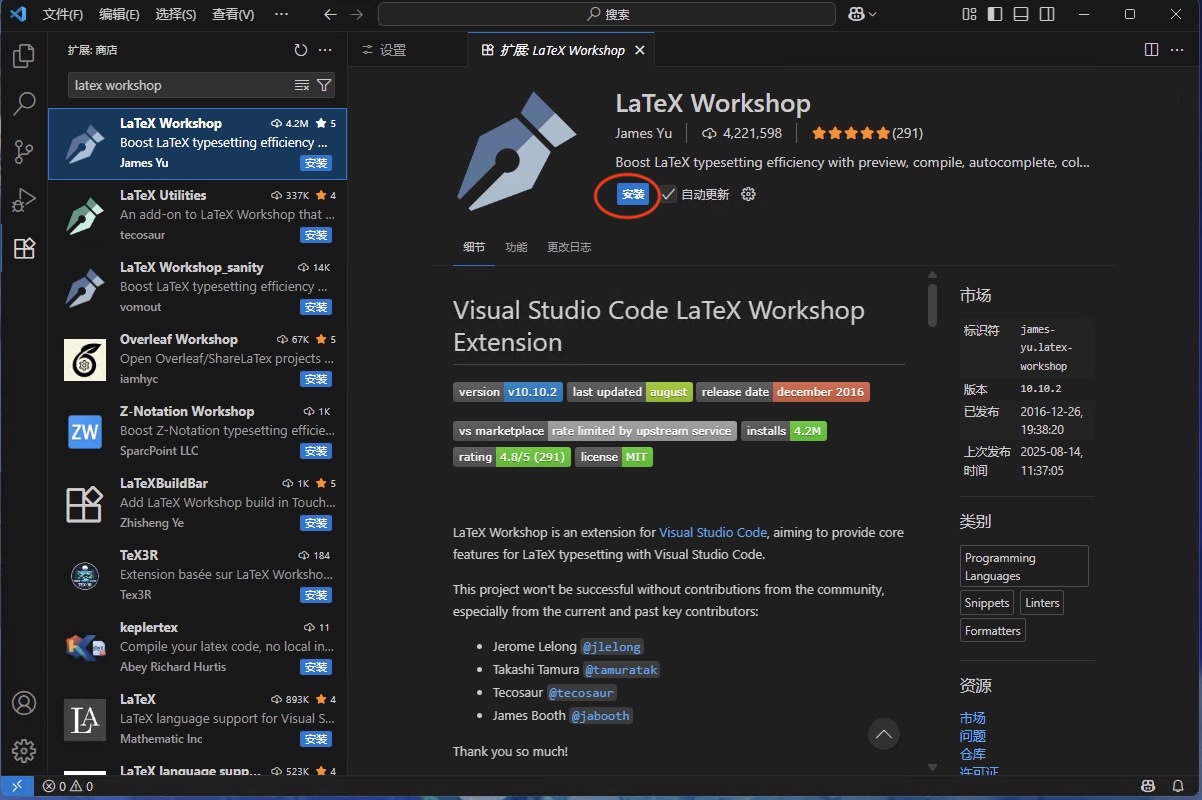Screen dimensions: 1202x800
Task: Open more actions in extensions sidebar header
Action: [x=325, y=50]
